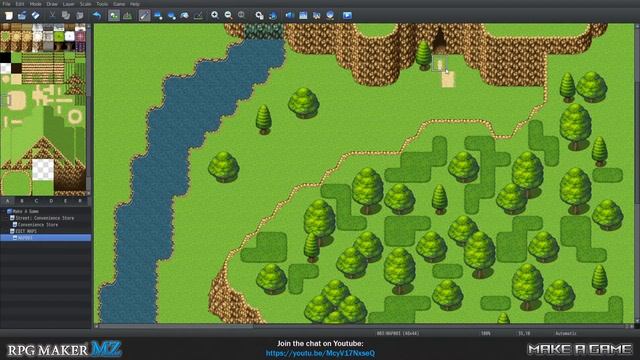The width and height of the screenshot is (640, 360).
Task: Pick the circular path tile in palette
Action: pos(75,117)
